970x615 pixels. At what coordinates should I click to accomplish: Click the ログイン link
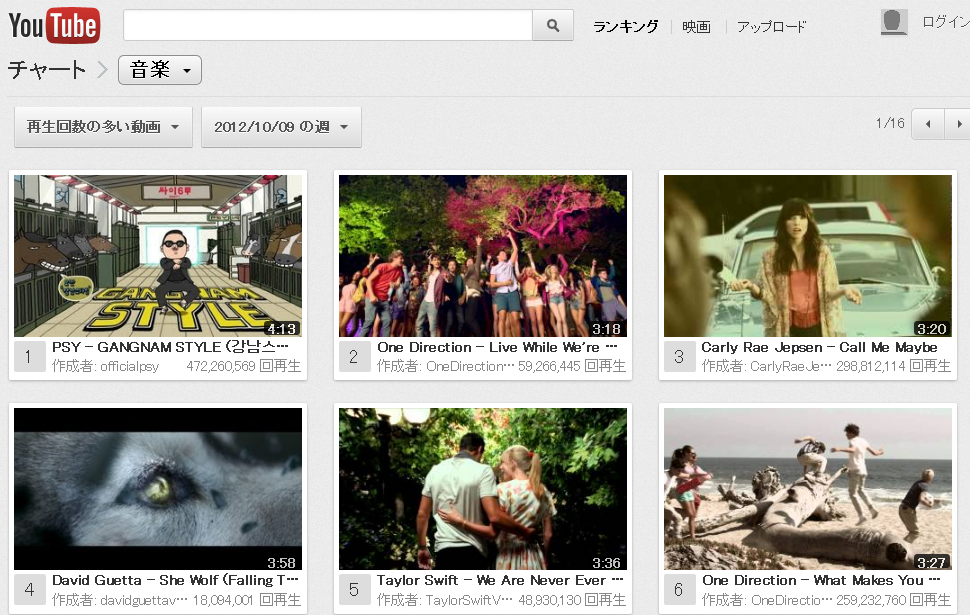tap(945, 22)
